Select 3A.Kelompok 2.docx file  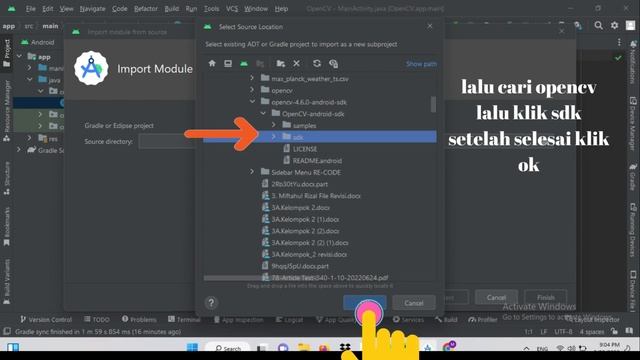coord(301,207)
